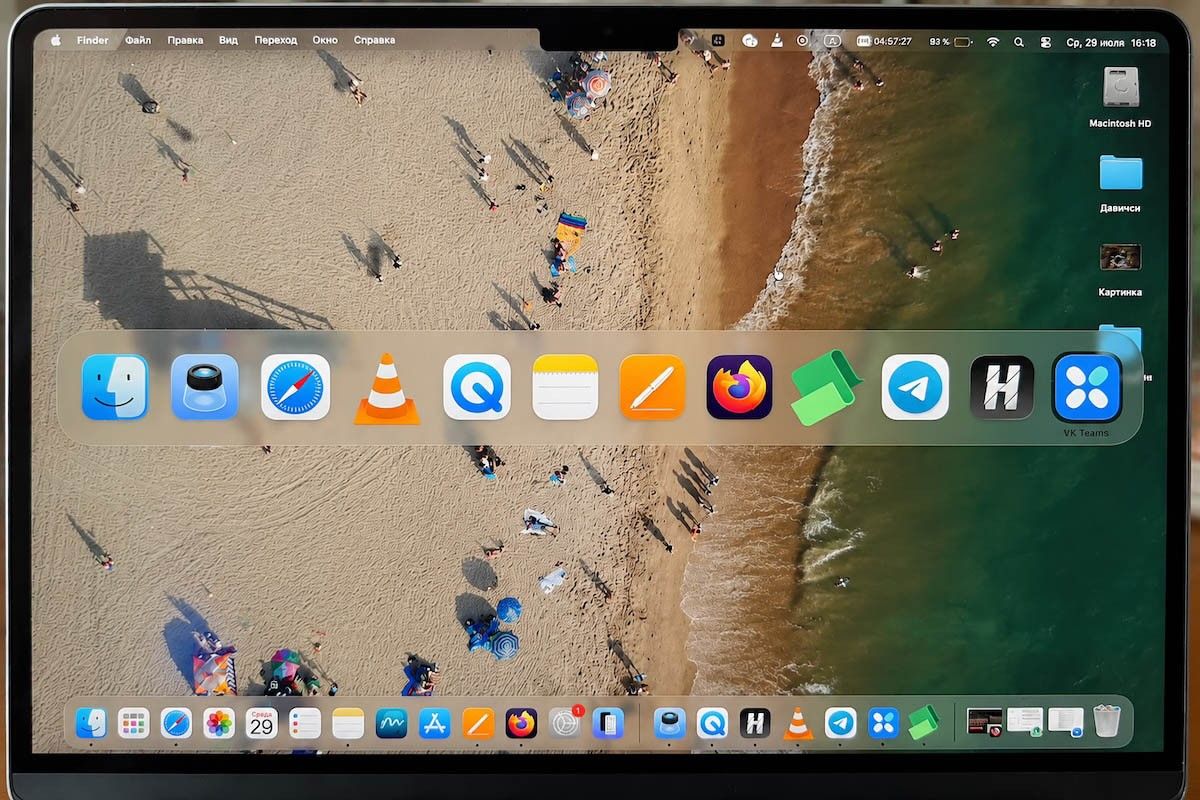Viewport: 1200px width, 800px height.
Task: Open the H app from the Dock
Action: 755,722
